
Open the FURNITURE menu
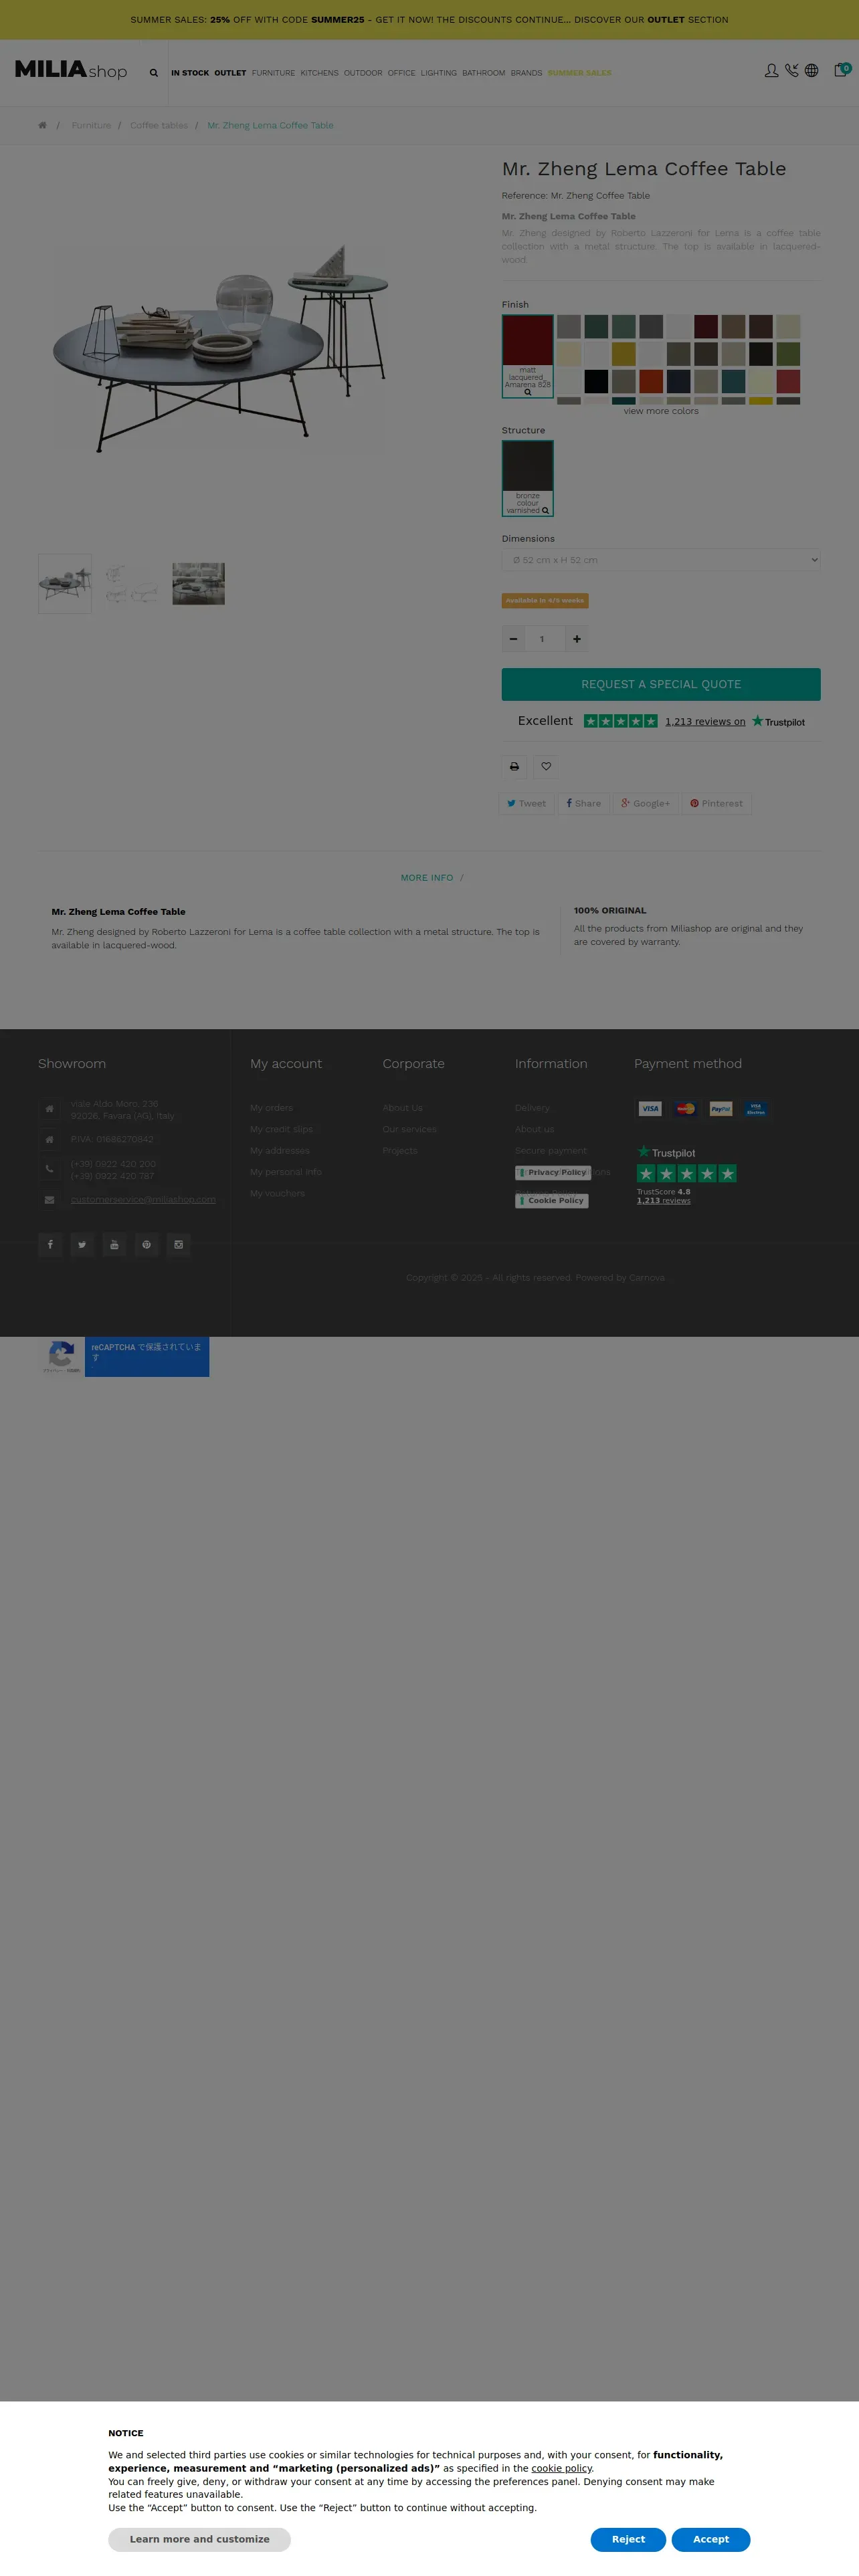273,73
